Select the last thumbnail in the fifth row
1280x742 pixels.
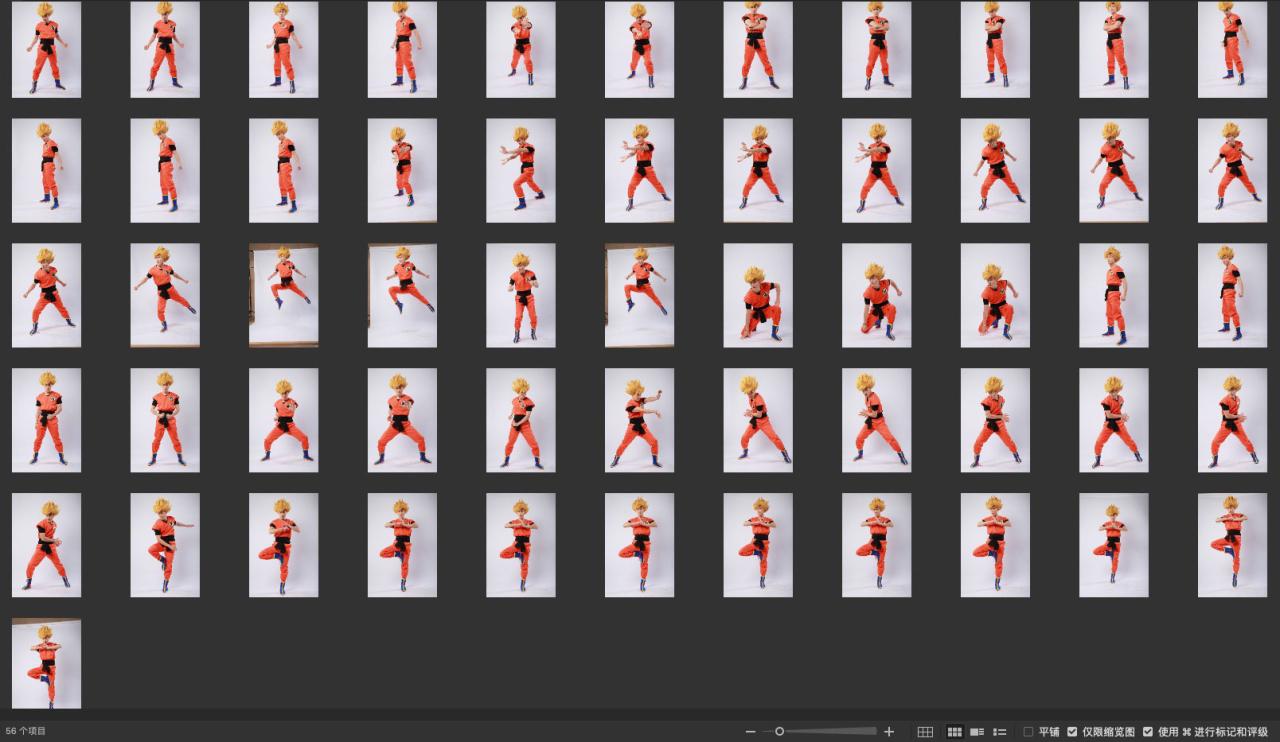pyautogui.click(x=1232, y=545)
